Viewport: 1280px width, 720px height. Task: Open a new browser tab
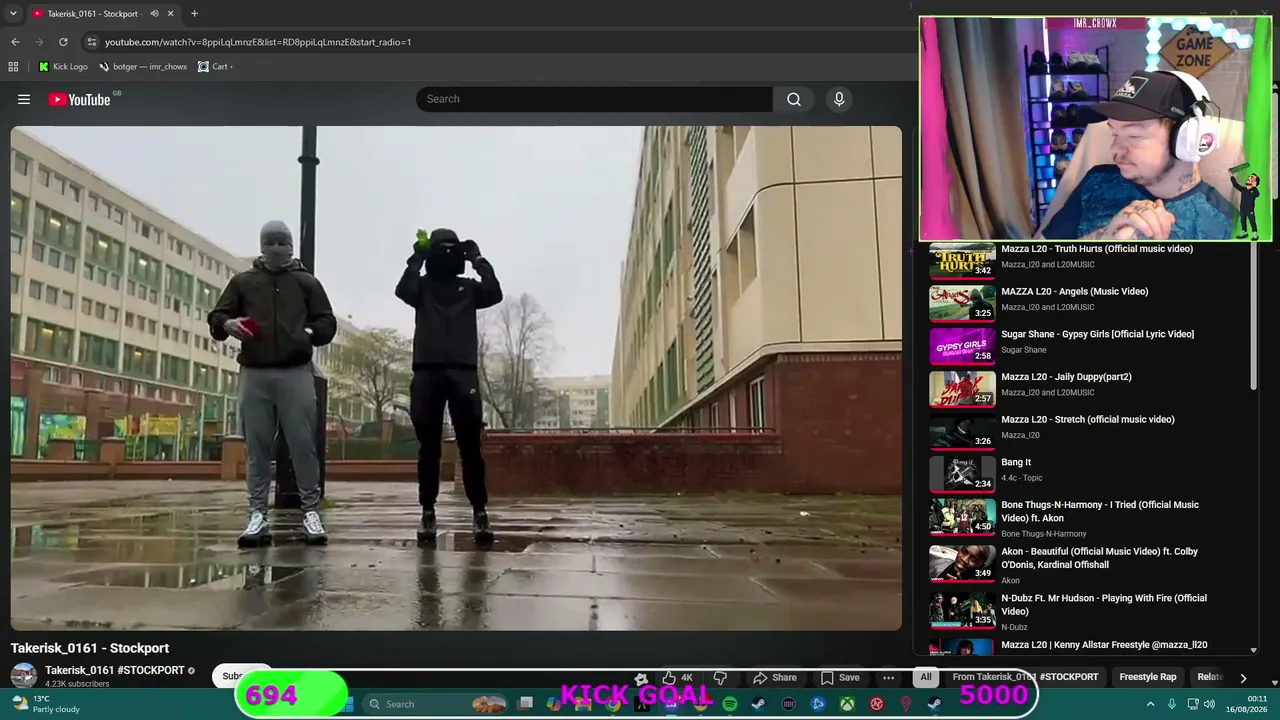coord(194,14)
